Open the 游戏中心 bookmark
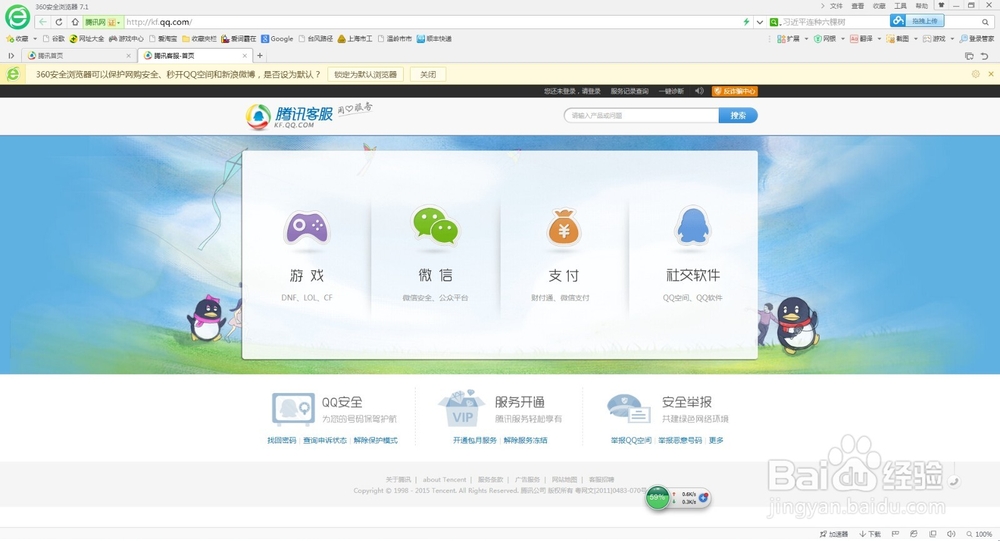1000x541 pixels. point(126,39)
